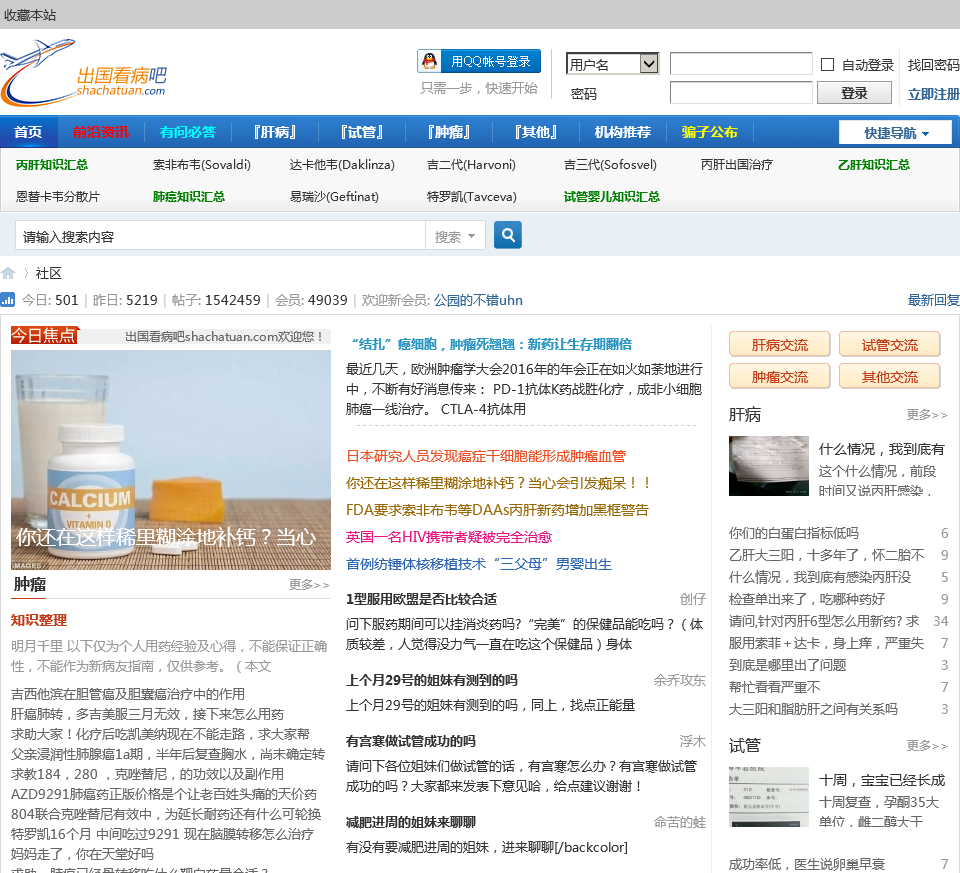Viewport: 960px width, 873px height.
Task: Open the 前沿资讯 nav tab
Action: 101,132
